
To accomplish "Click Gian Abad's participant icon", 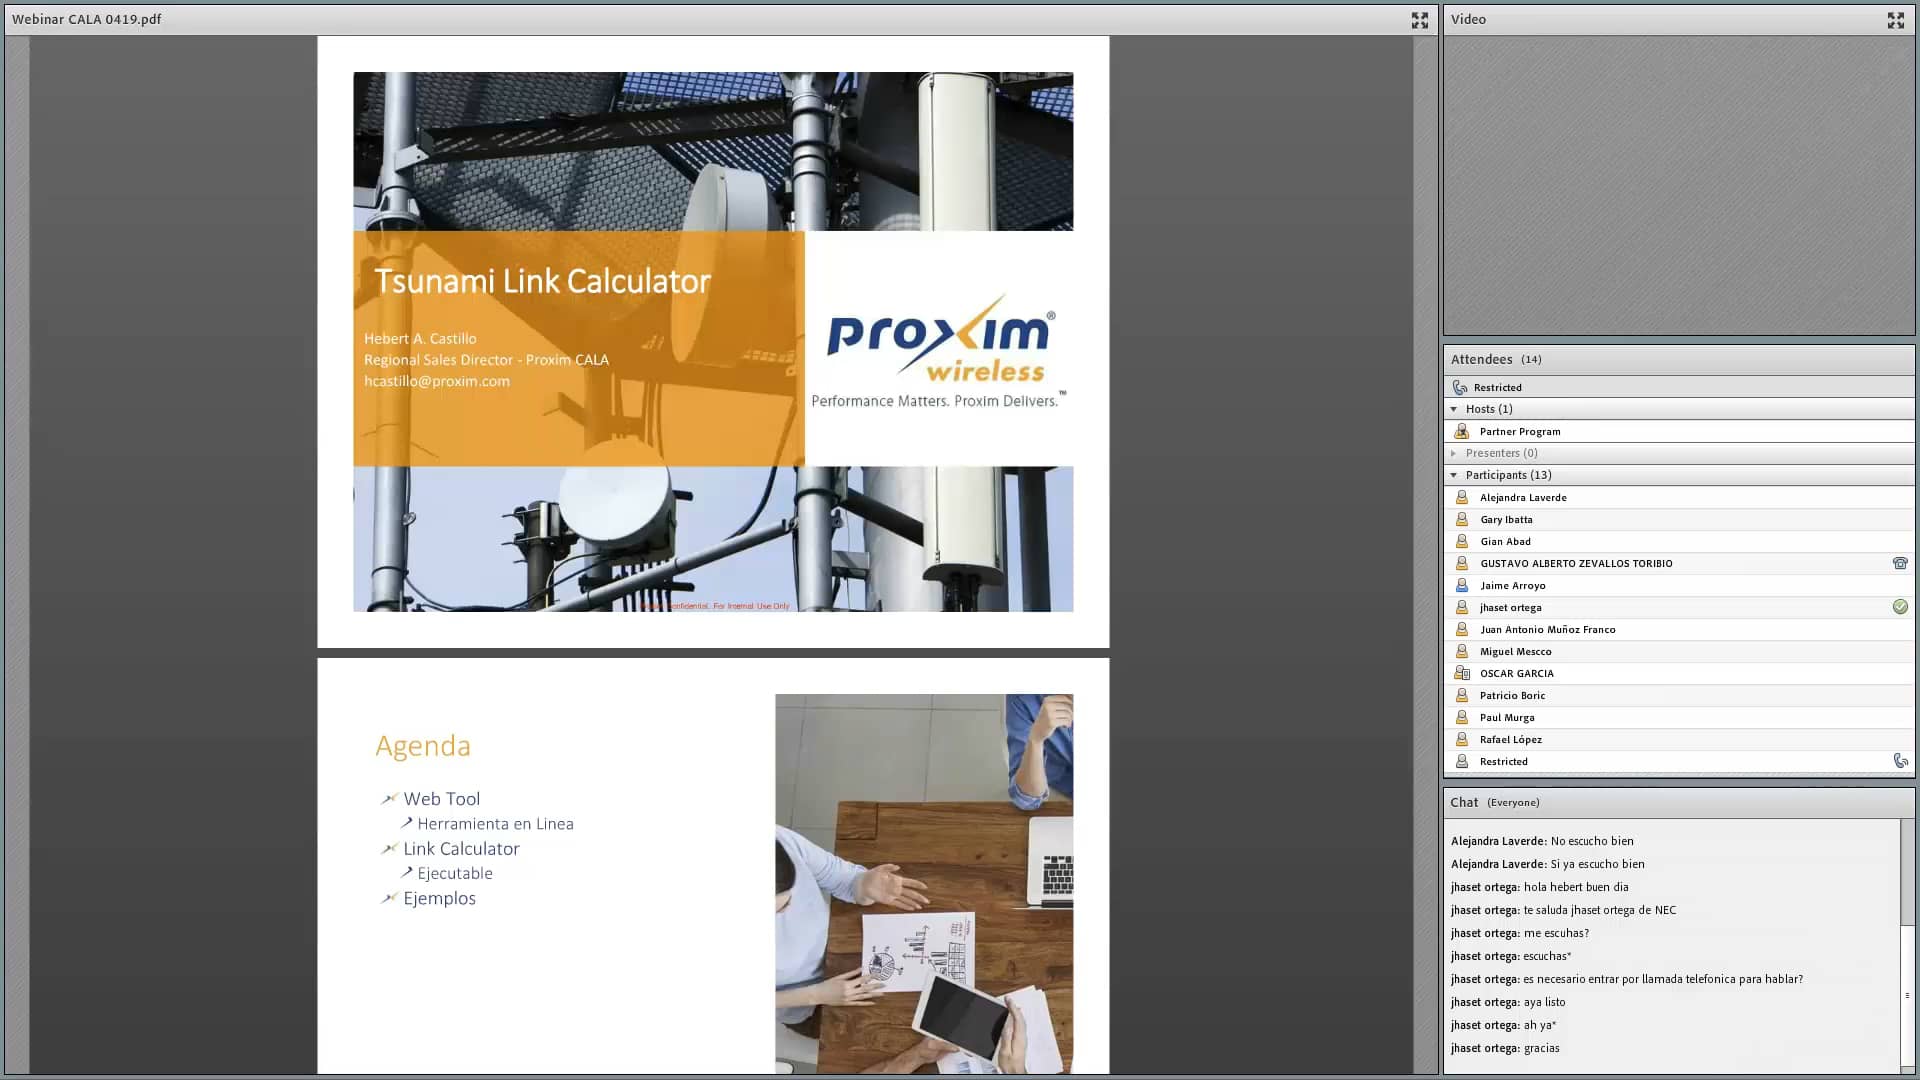I will click(x=1462, y=541).
